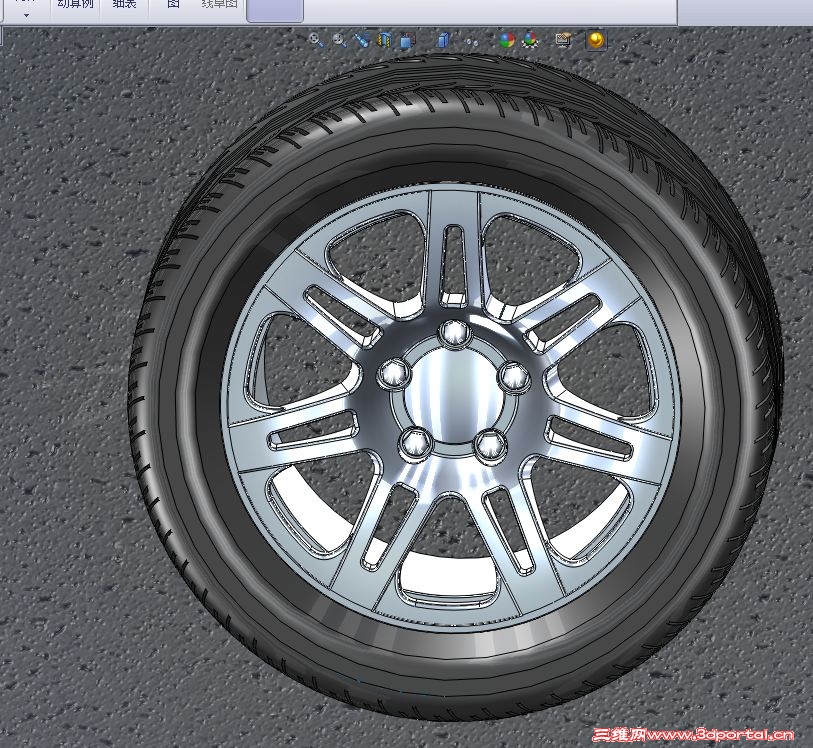Toggle the Section View tool
Viewport: 813px width, 748px height.
(x=384, y=40)
